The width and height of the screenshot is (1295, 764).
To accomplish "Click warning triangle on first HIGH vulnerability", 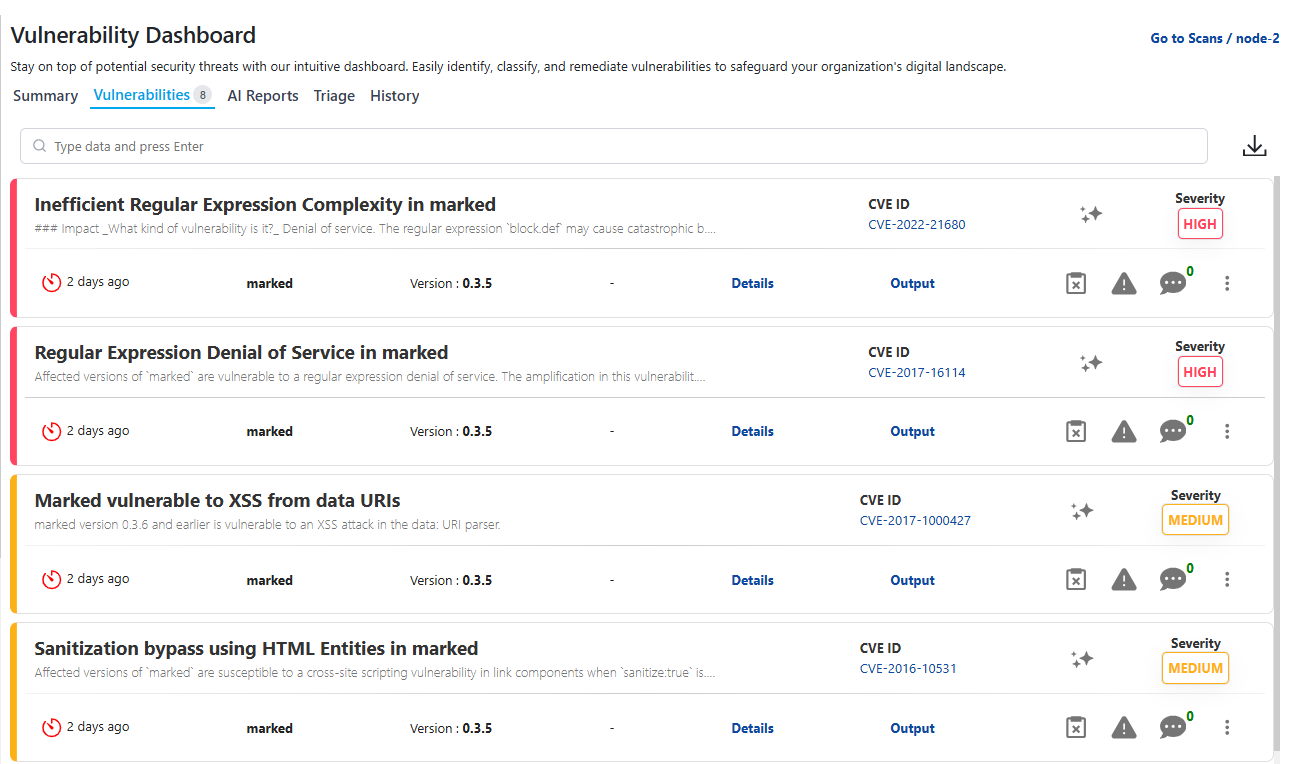I will tap(1123, 283).
